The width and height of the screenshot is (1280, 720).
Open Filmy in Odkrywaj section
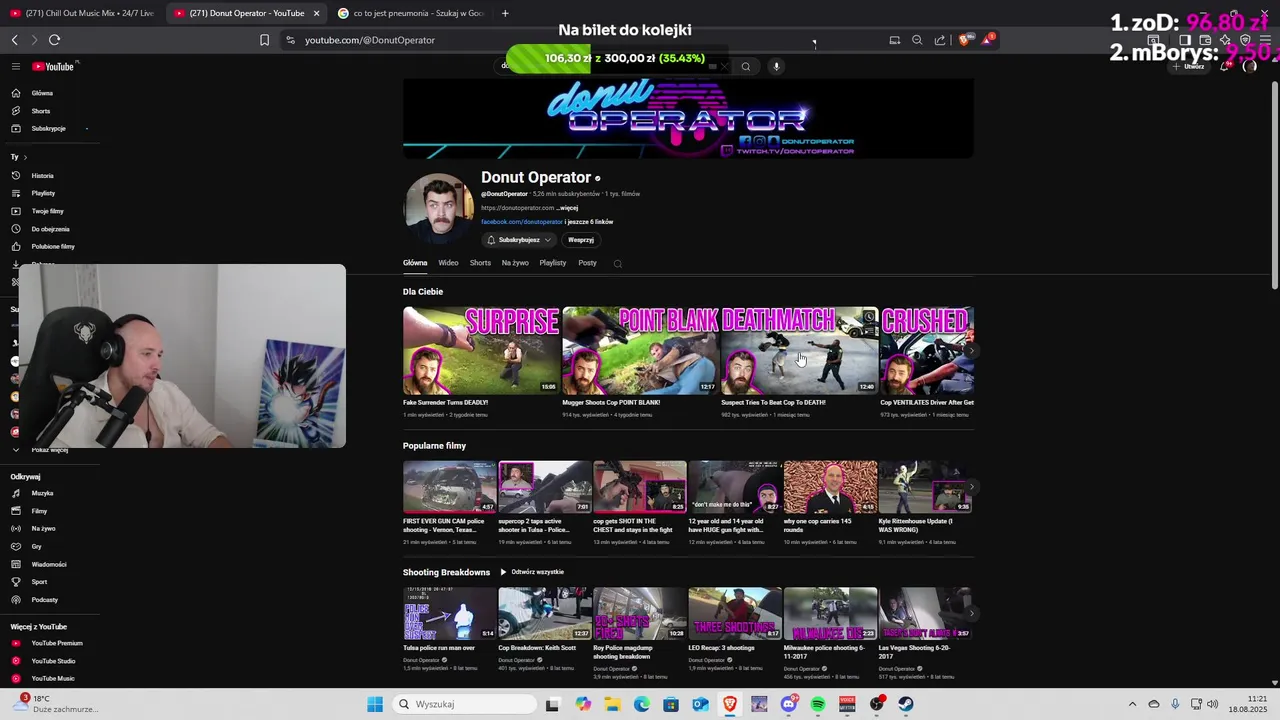tap(39, 511)
